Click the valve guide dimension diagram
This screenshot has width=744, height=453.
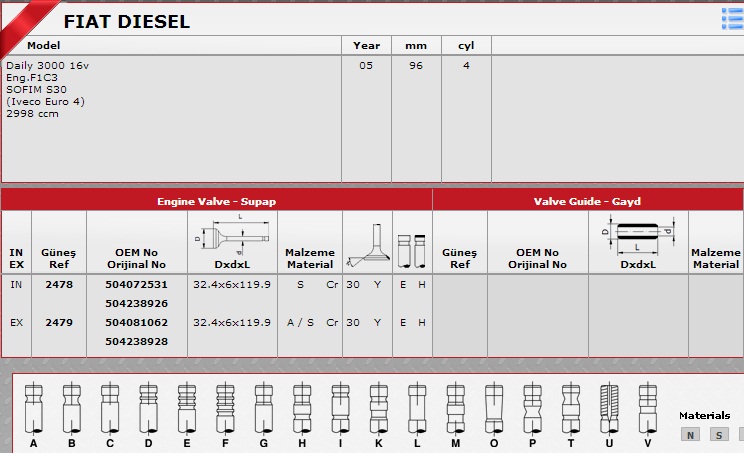(637, 235)
